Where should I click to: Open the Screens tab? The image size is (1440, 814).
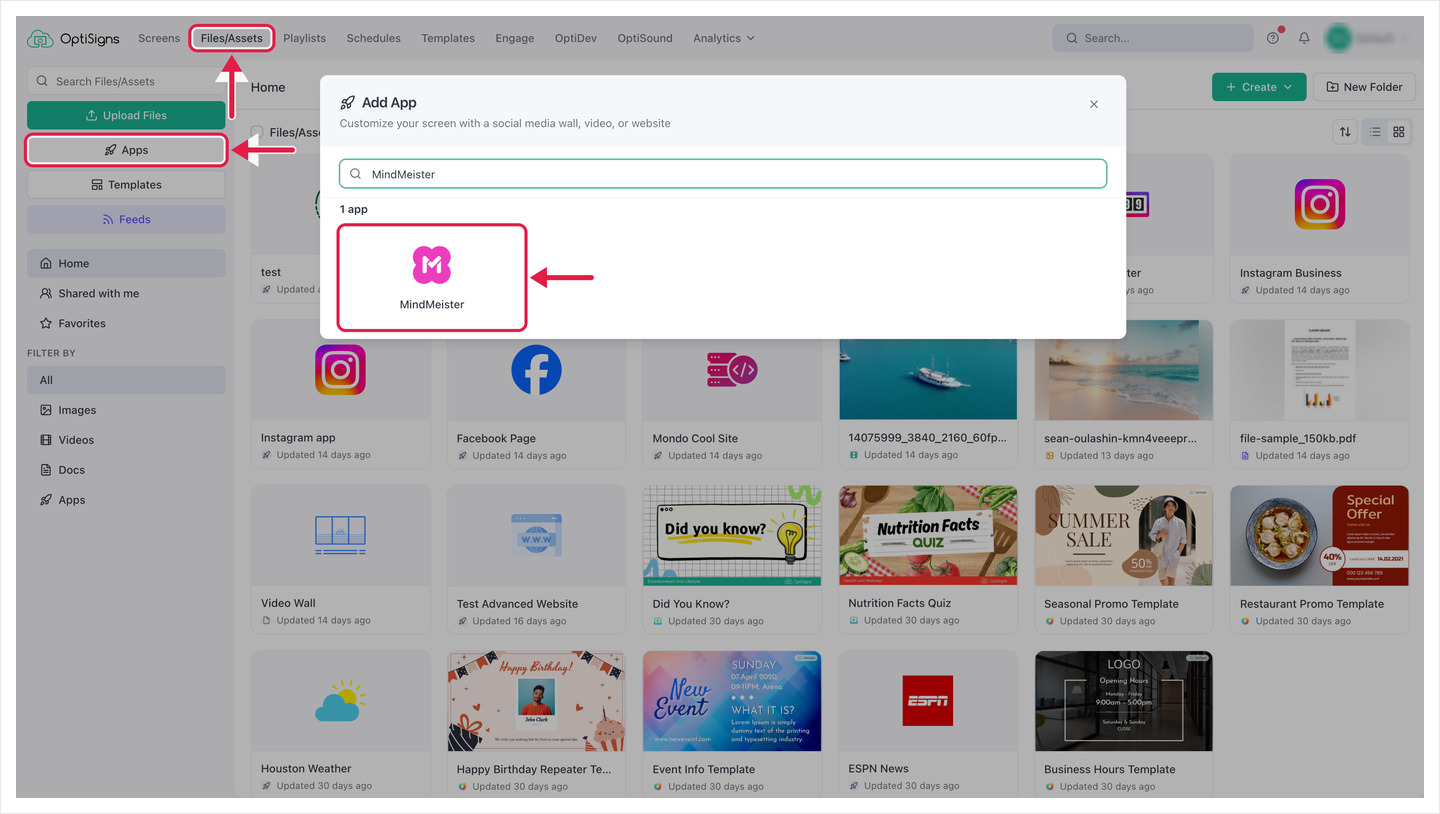coord(159,38)
